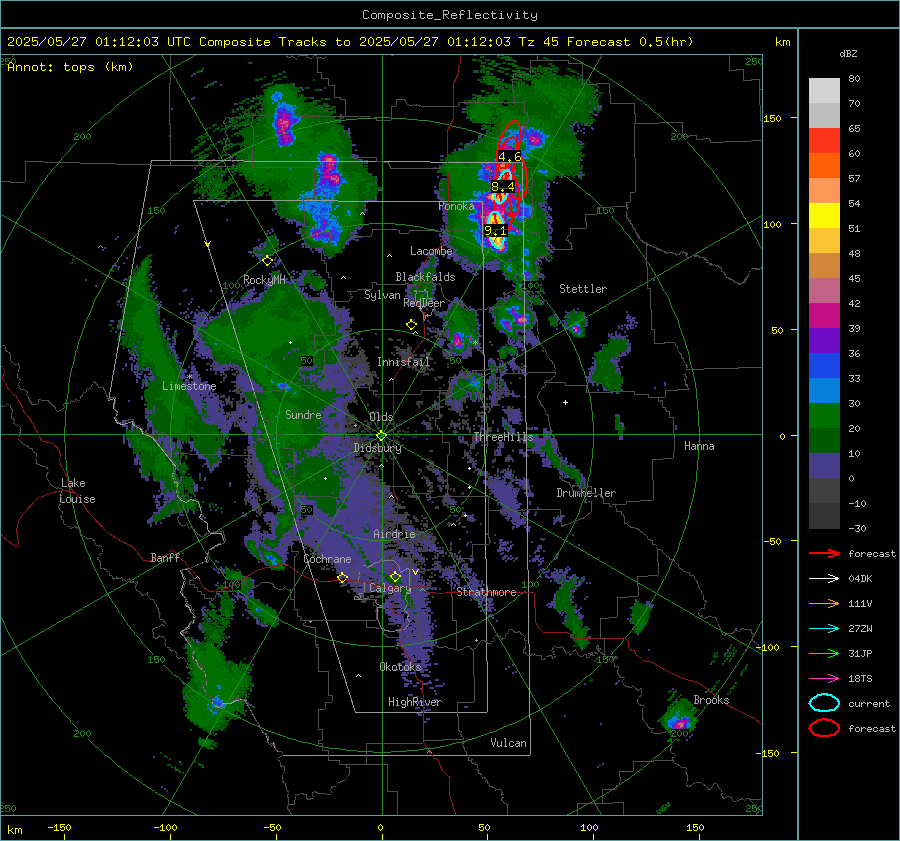Click the Drumheller town label
This screenshot has width=900, height=841.
(x=586, y=493)
